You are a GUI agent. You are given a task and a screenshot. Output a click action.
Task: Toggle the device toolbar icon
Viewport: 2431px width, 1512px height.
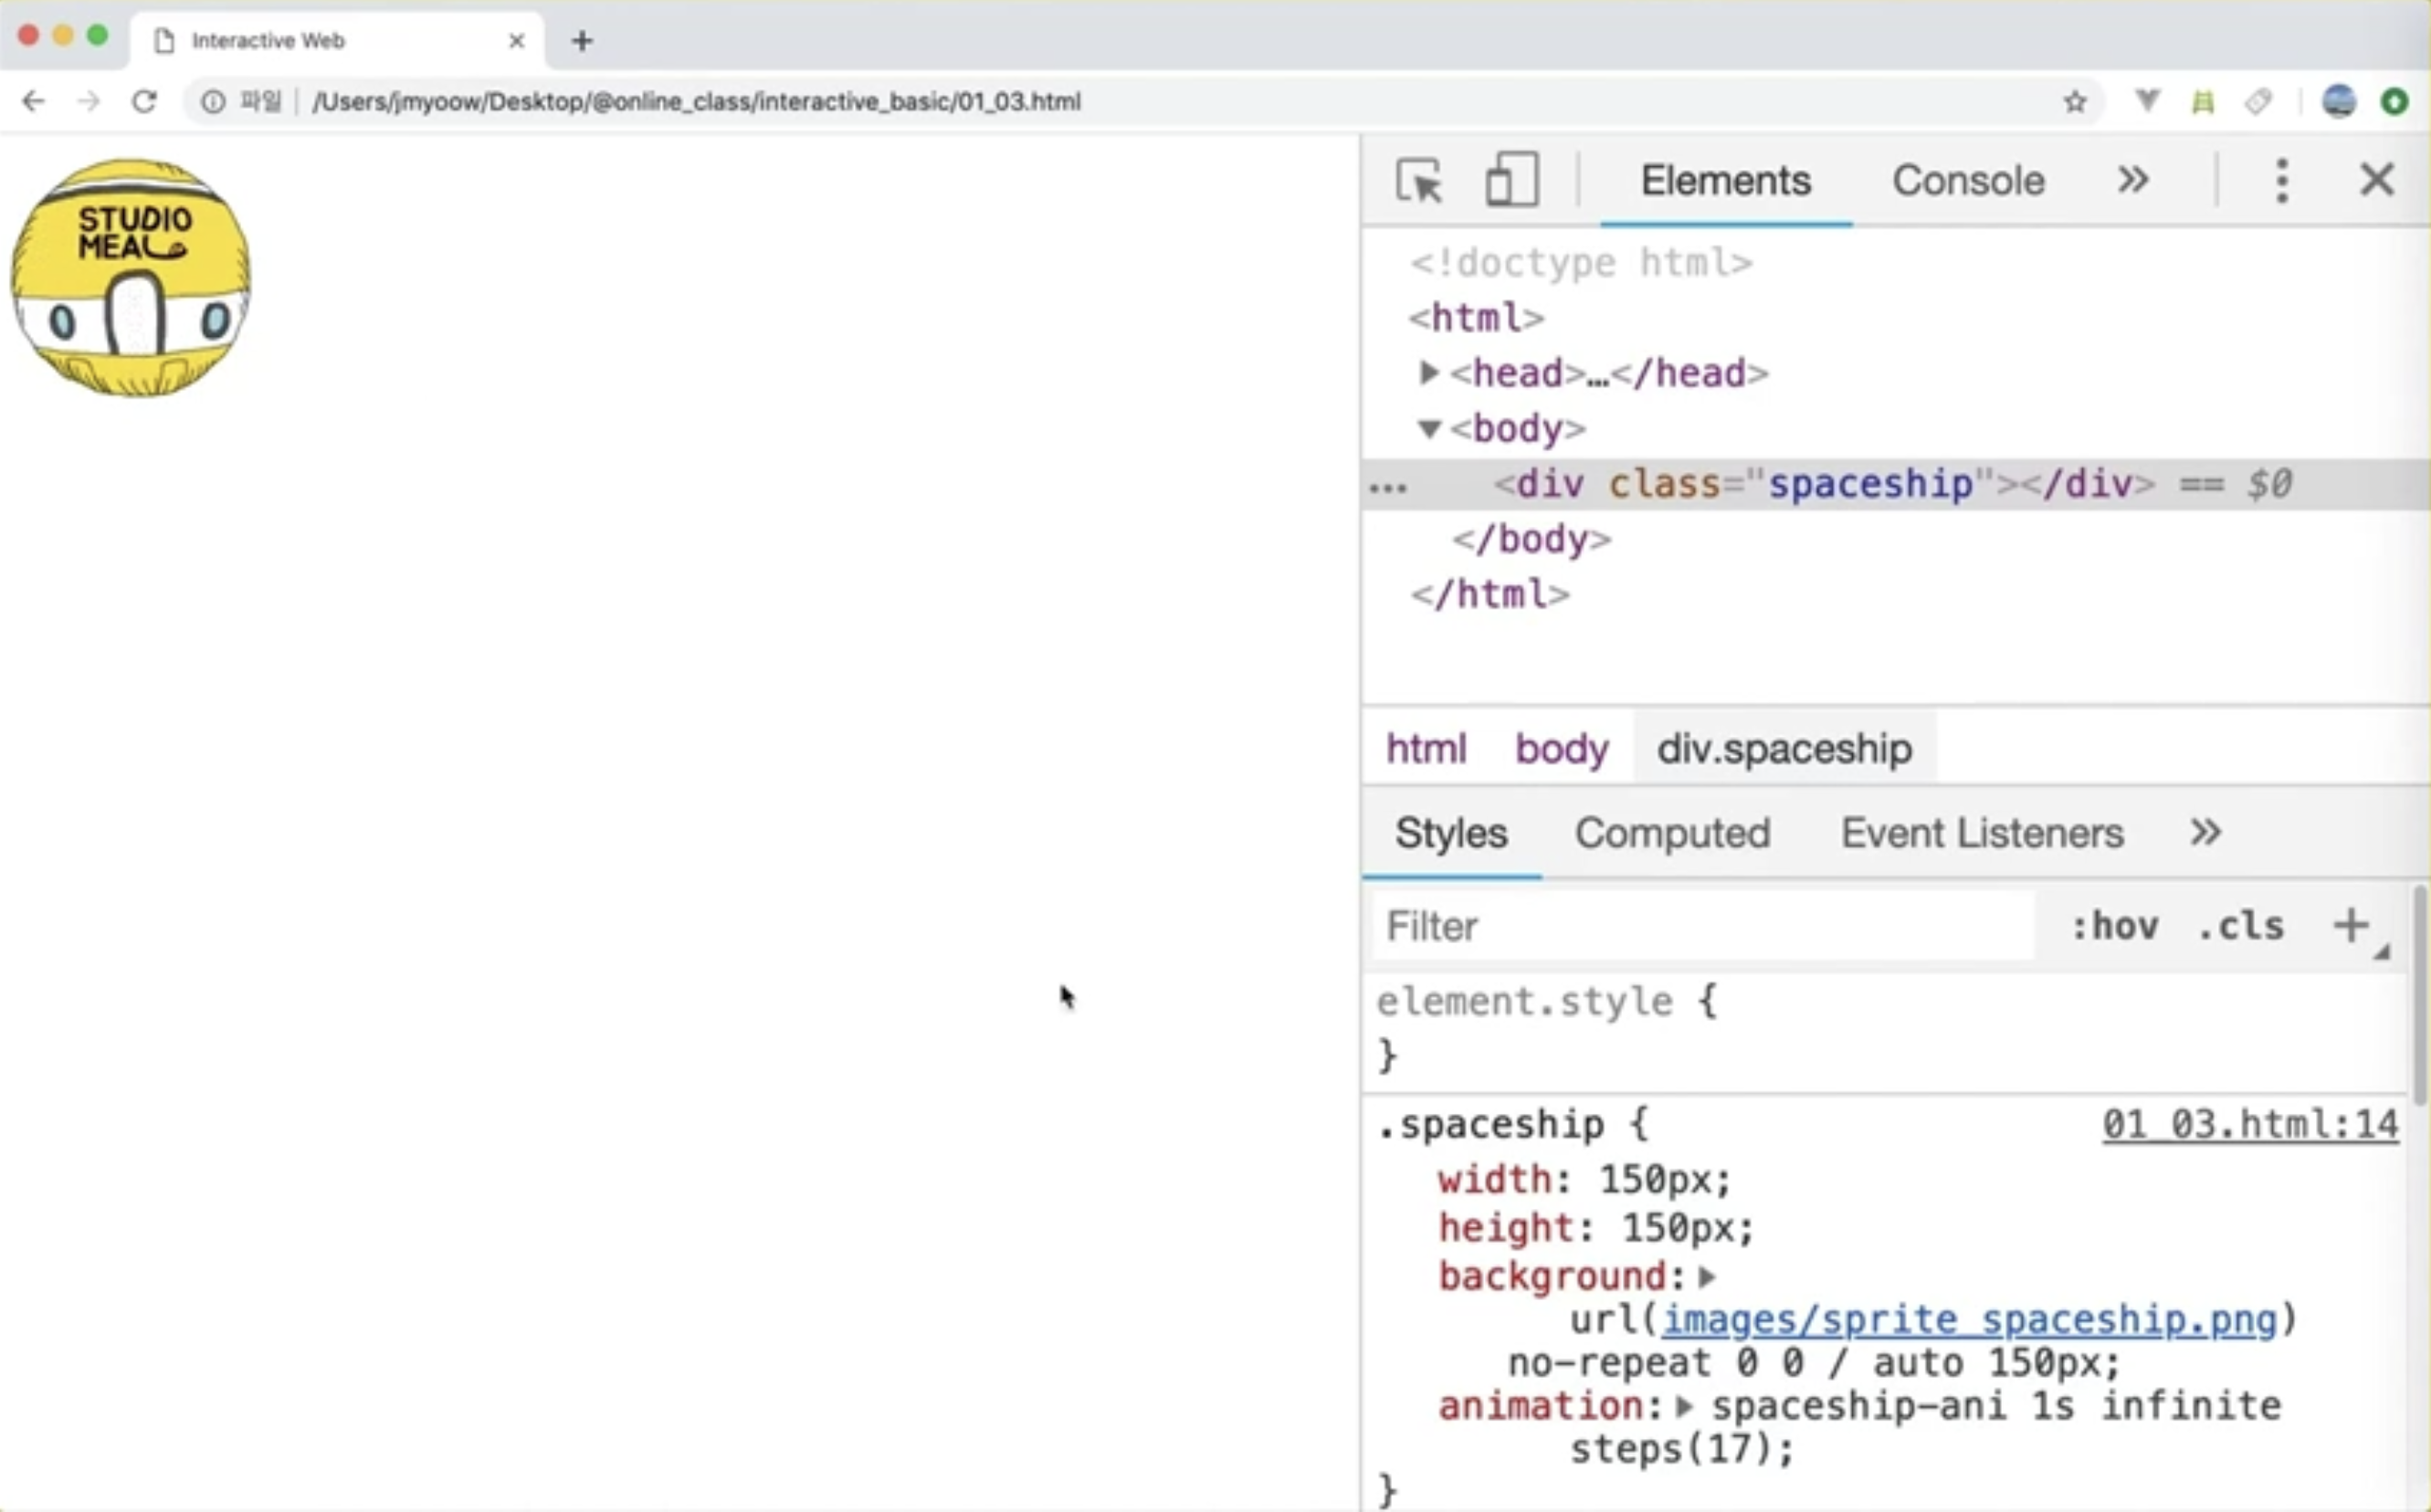click(1511, 181)
